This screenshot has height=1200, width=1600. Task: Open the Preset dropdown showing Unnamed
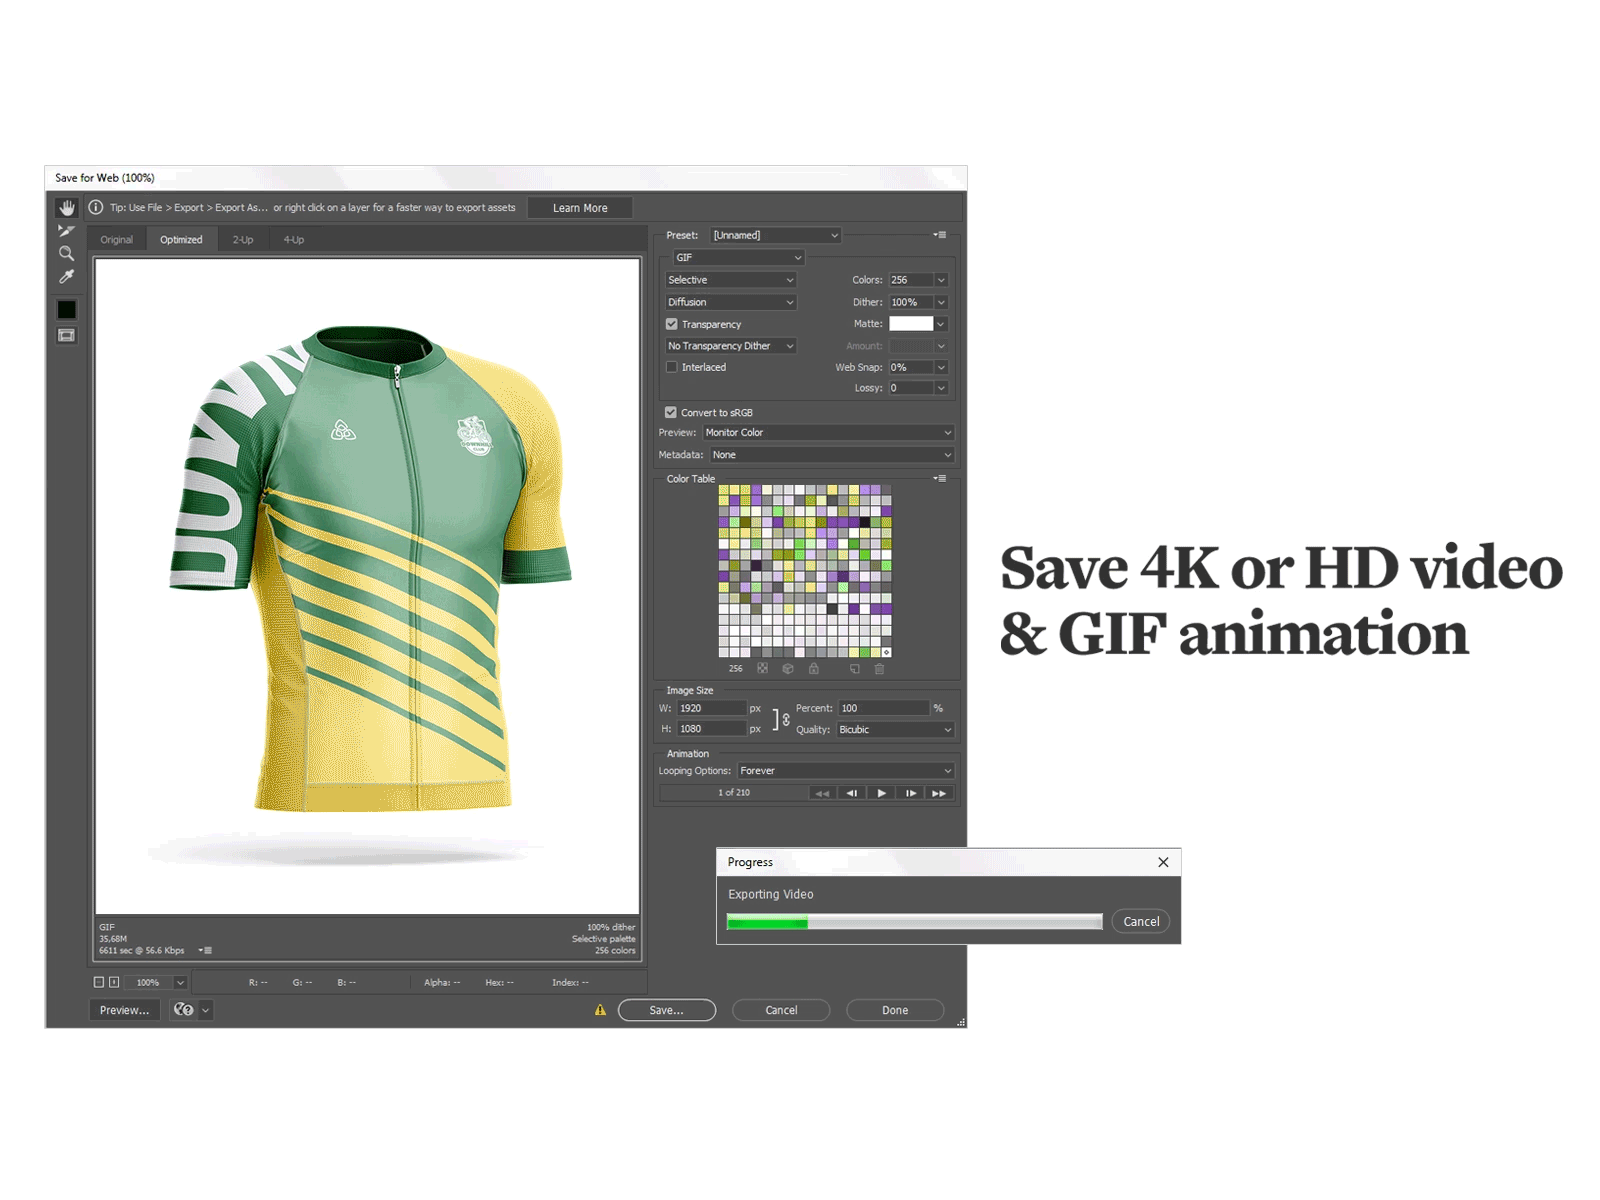coord(775,235)
